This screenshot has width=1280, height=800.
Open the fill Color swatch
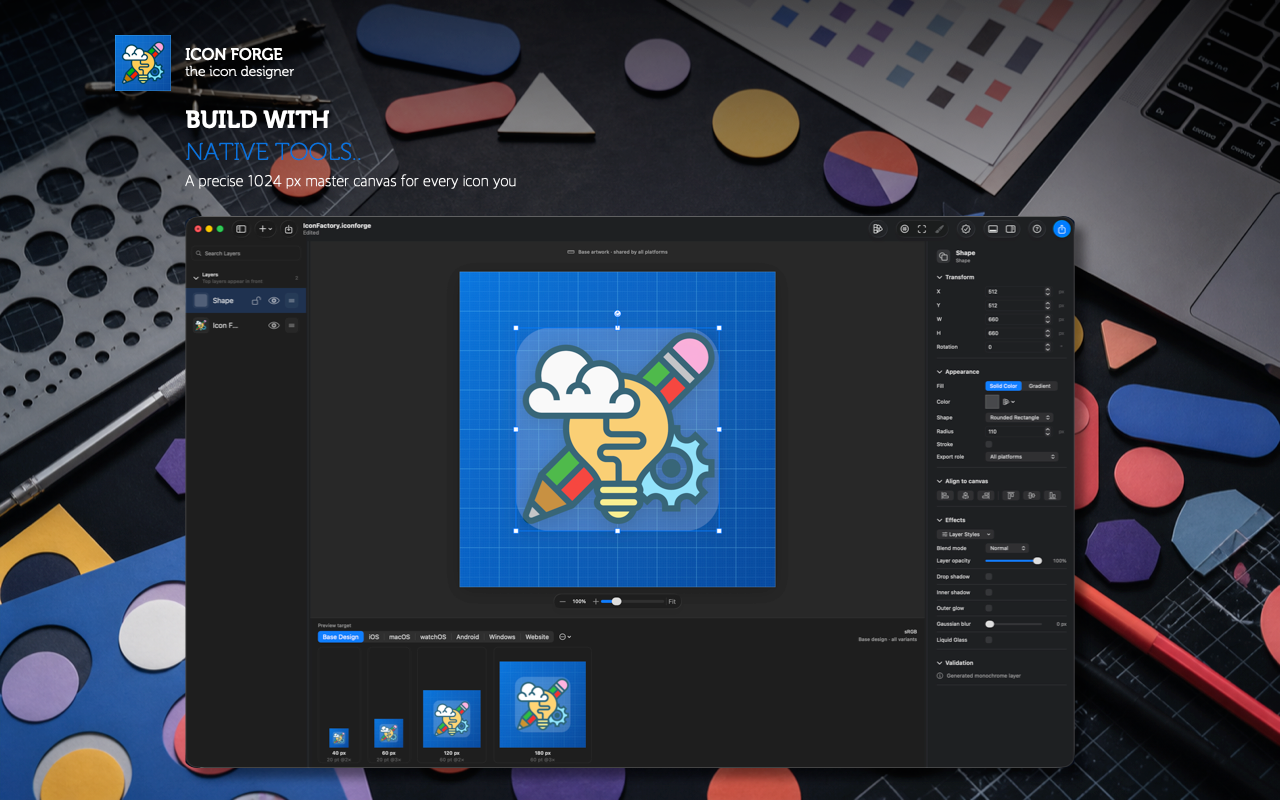tap(992, 402)
